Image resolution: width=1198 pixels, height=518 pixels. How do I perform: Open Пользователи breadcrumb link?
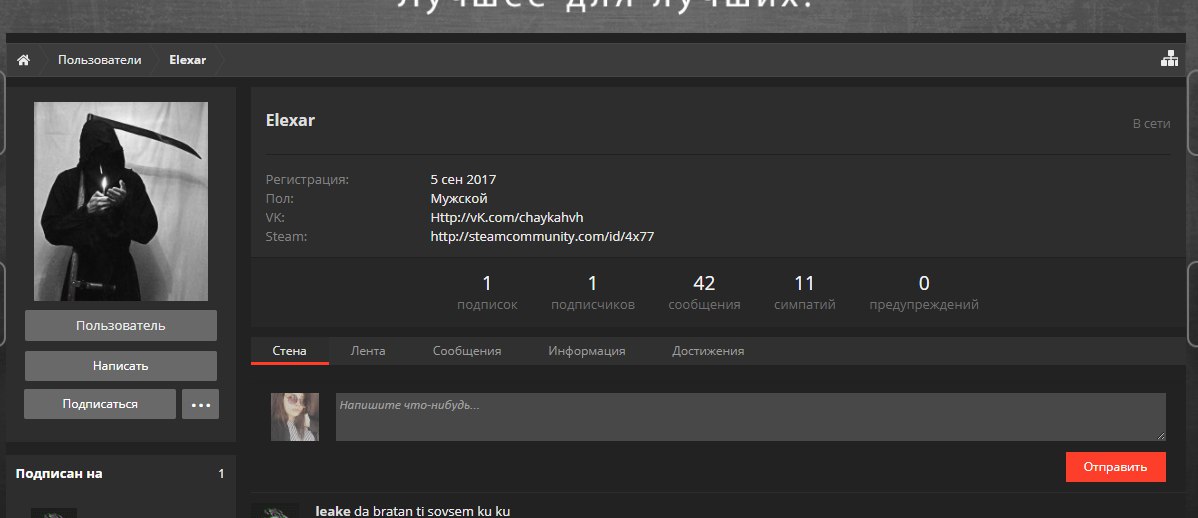tap(99, 60)
